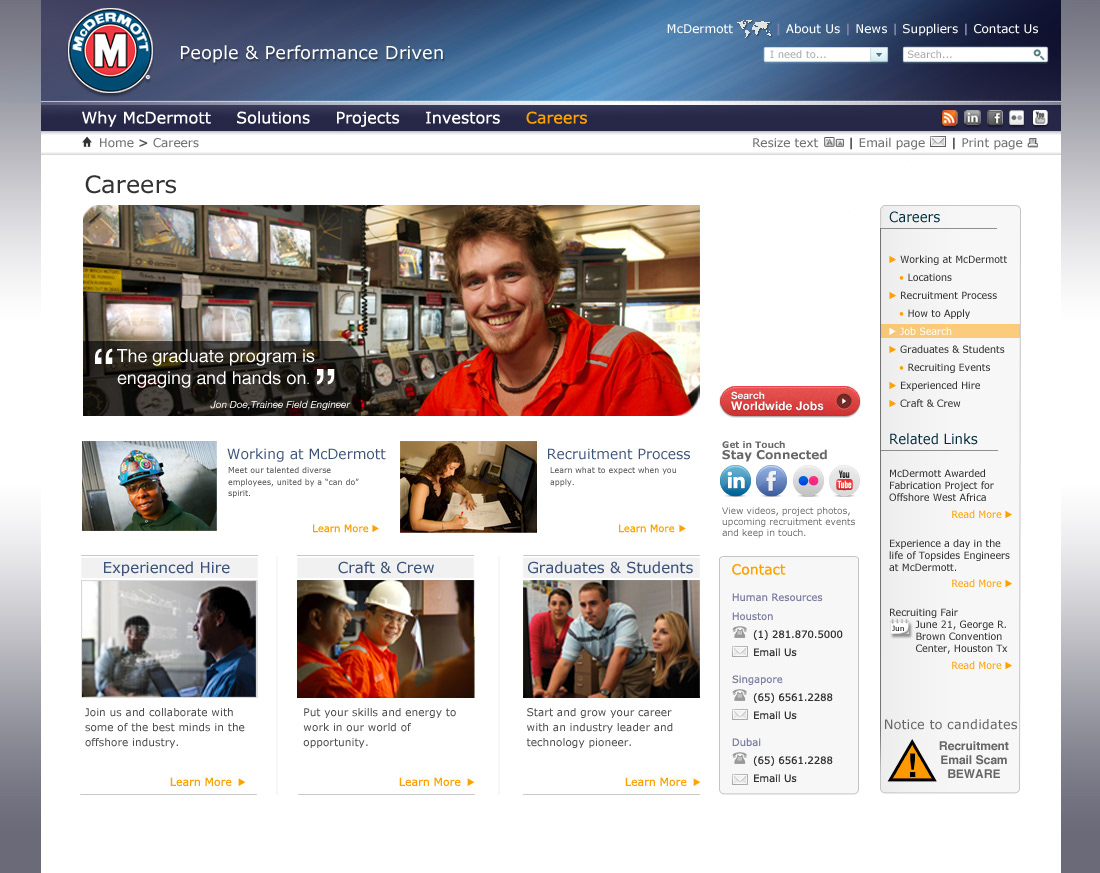Select the Investors main menu item
This screenshot has width=1100, height=873.
click(x=462, y=118)
